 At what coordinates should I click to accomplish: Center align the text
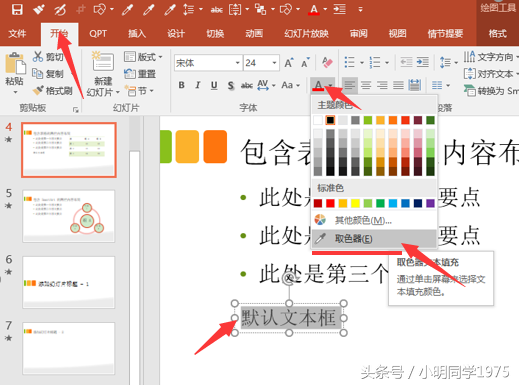[366, 85]
